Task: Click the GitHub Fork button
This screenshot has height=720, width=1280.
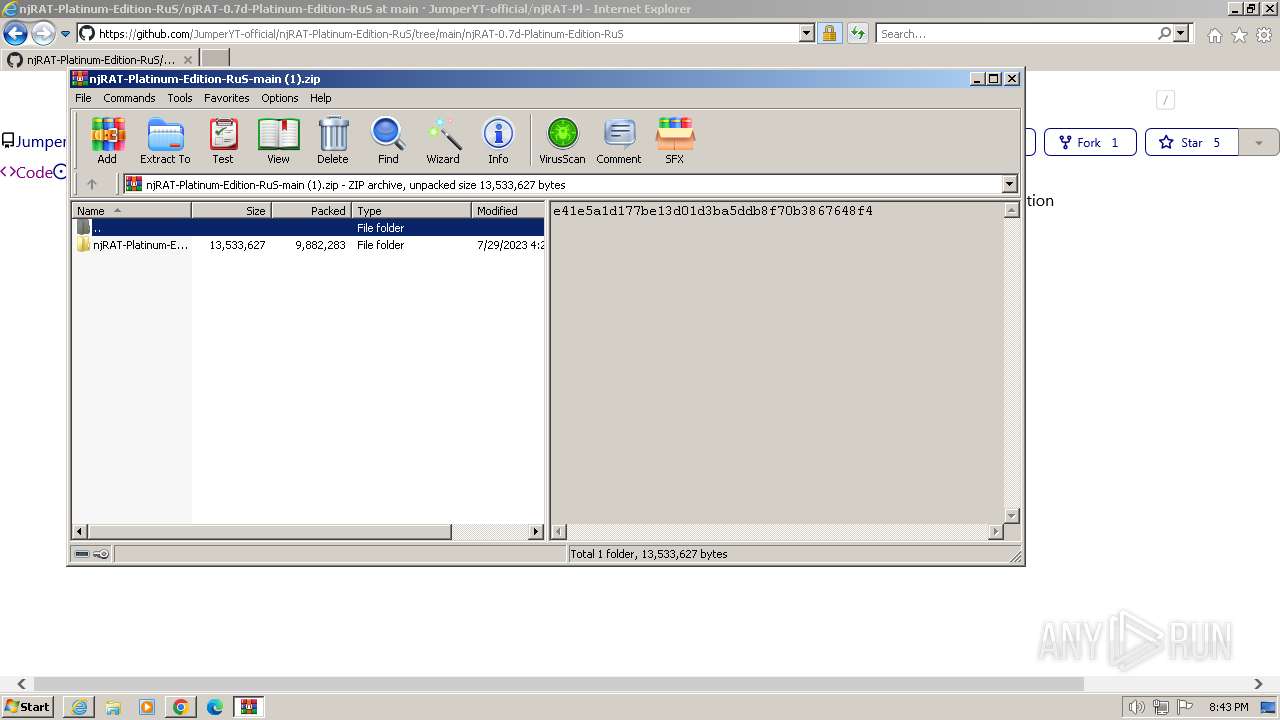Action: click(x=1090, y=142)
